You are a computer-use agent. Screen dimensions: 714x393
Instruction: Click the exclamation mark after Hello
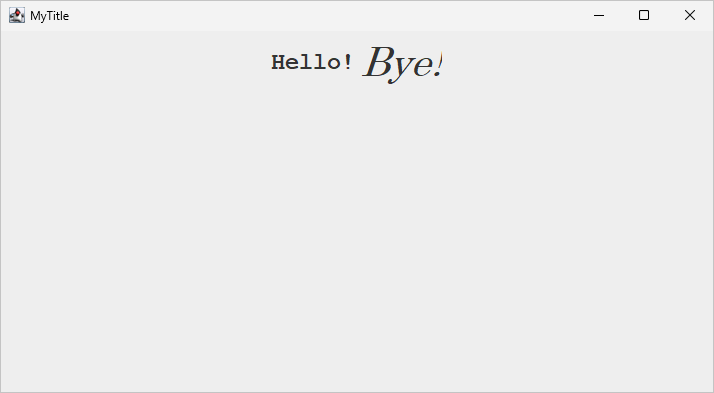click(x=348, y=62)
